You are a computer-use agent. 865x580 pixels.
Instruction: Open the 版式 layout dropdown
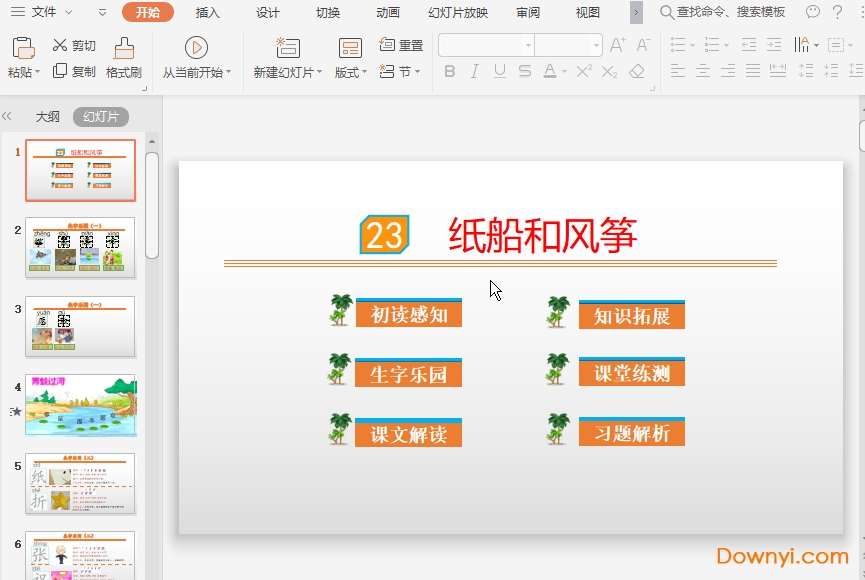coord(349,71)
